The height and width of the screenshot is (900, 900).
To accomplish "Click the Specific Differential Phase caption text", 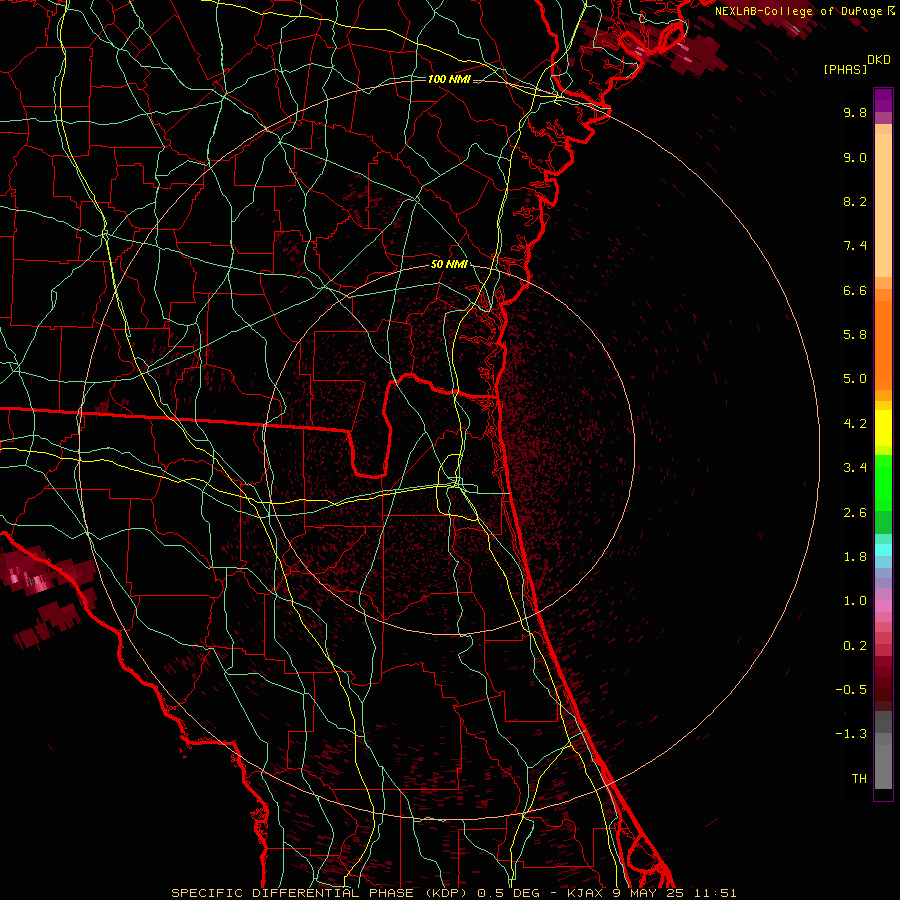I will point(453,893).
